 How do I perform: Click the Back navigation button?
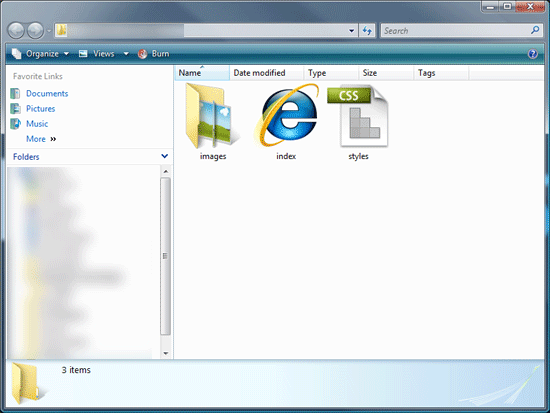(x=16, y=31)
